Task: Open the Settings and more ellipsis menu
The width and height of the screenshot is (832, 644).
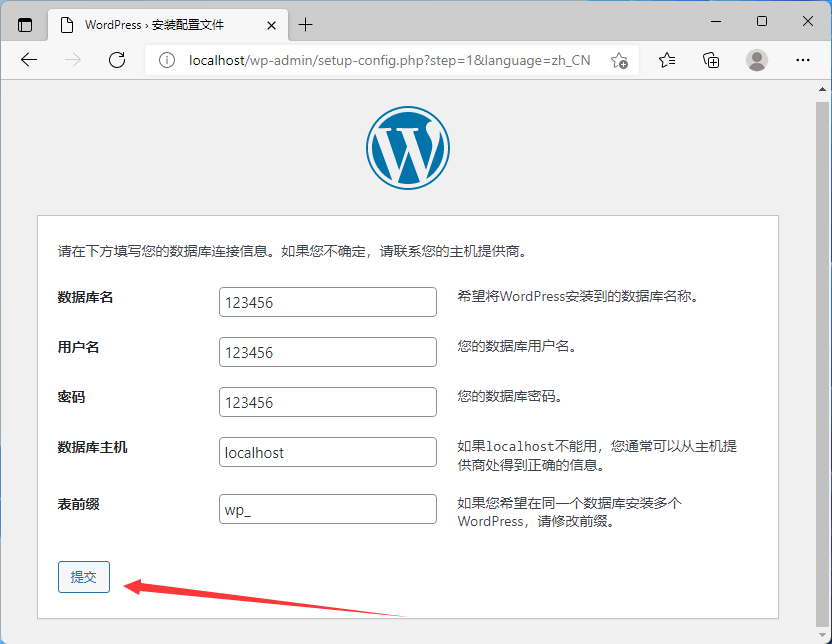Action: (x=803, y=60)
